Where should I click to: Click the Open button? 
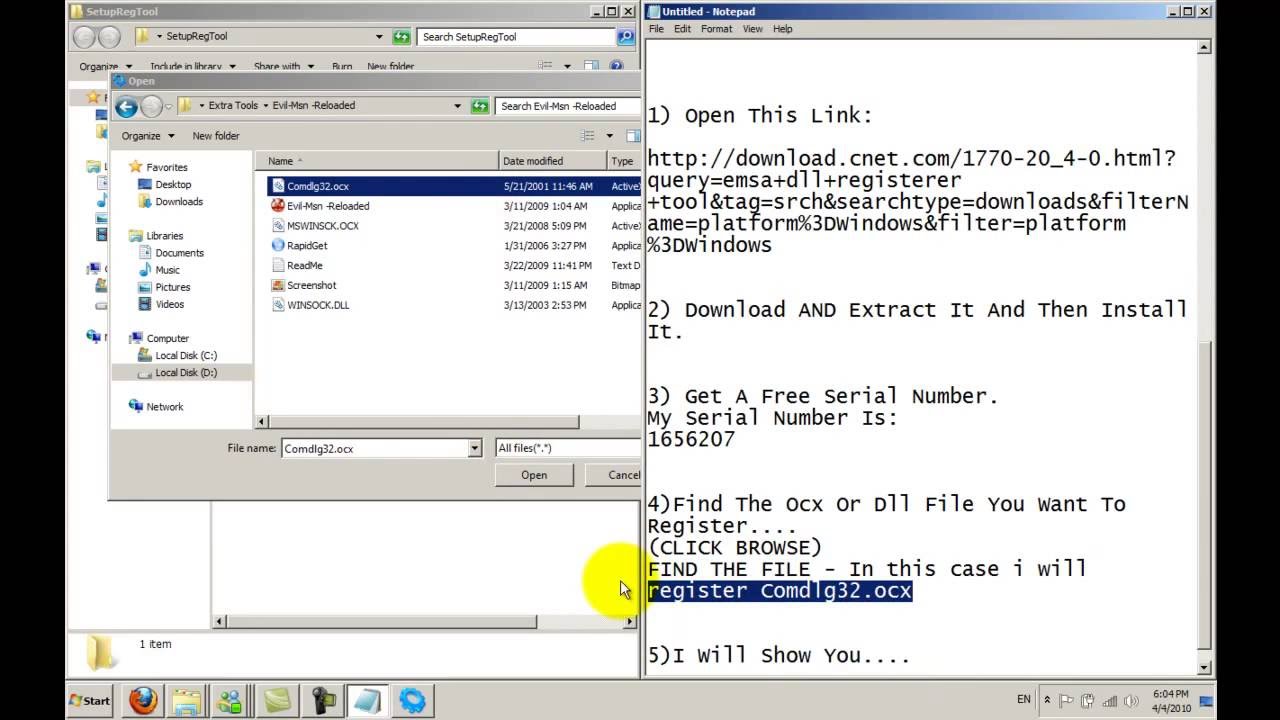pyautogui.click(x=534, y=475)
